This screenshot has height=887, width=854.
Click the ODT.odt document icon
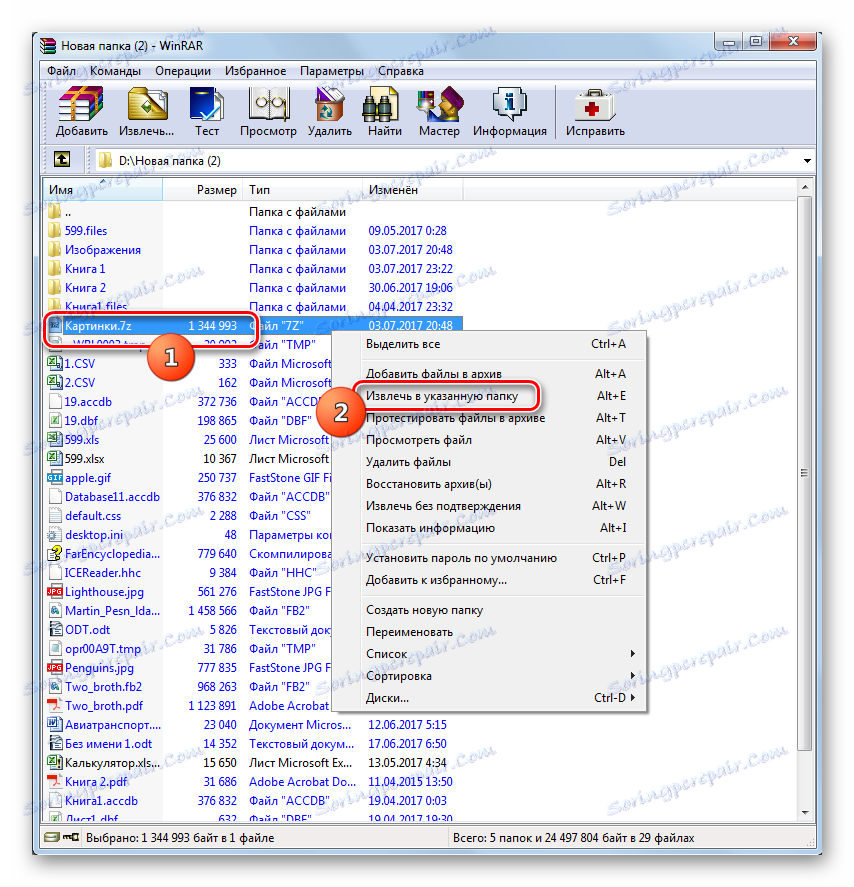pos(55,629)
